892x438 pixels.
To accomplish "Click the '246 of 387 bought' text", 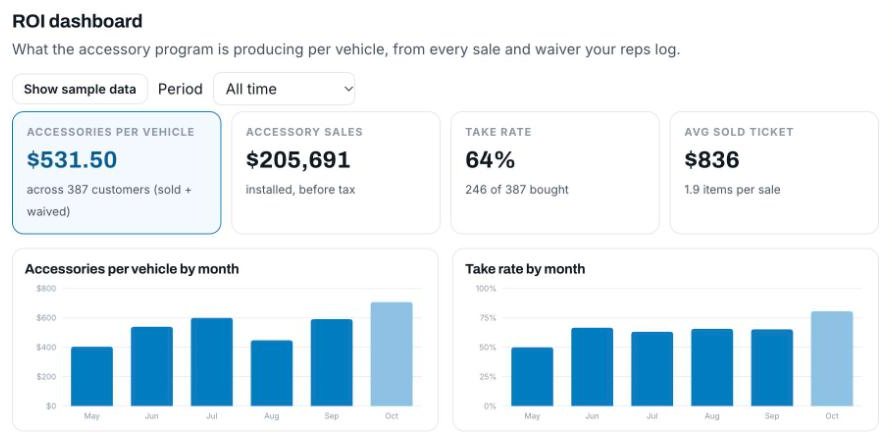I will coord(517,189).
